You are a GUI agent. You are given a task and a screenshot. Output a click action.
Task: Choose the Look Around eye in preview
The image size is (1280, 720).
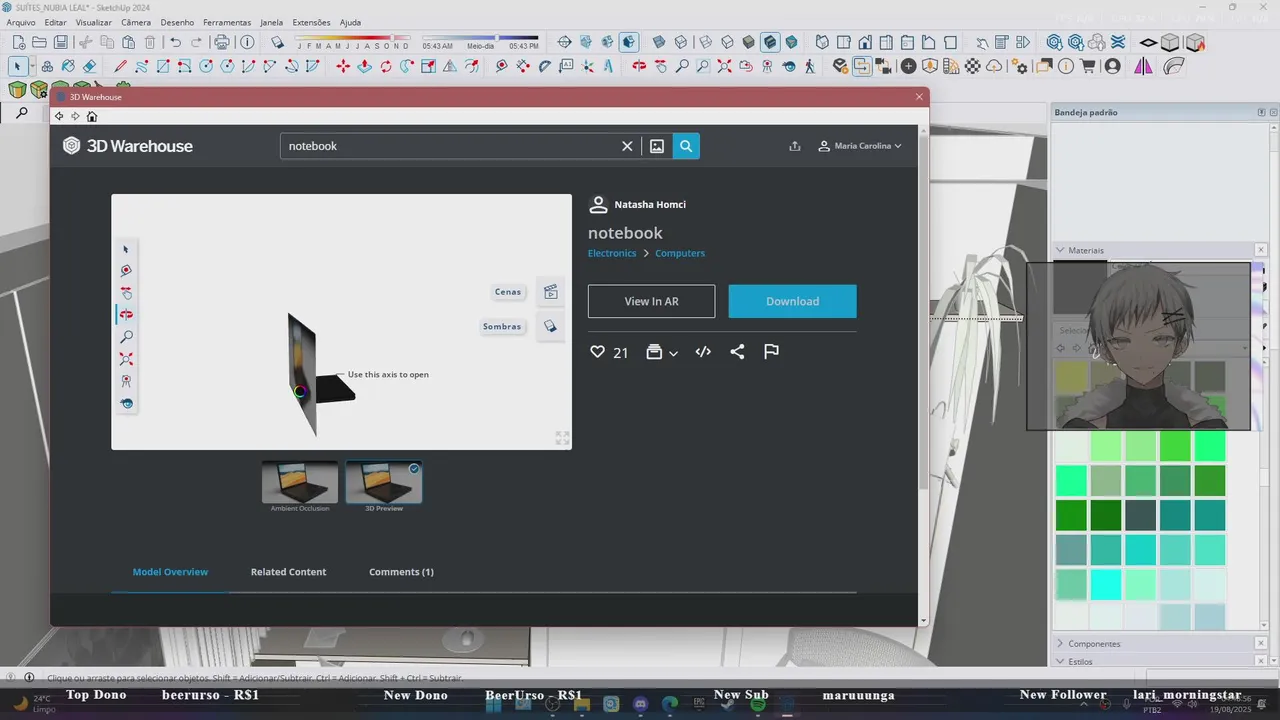click(x=126, y=403)
